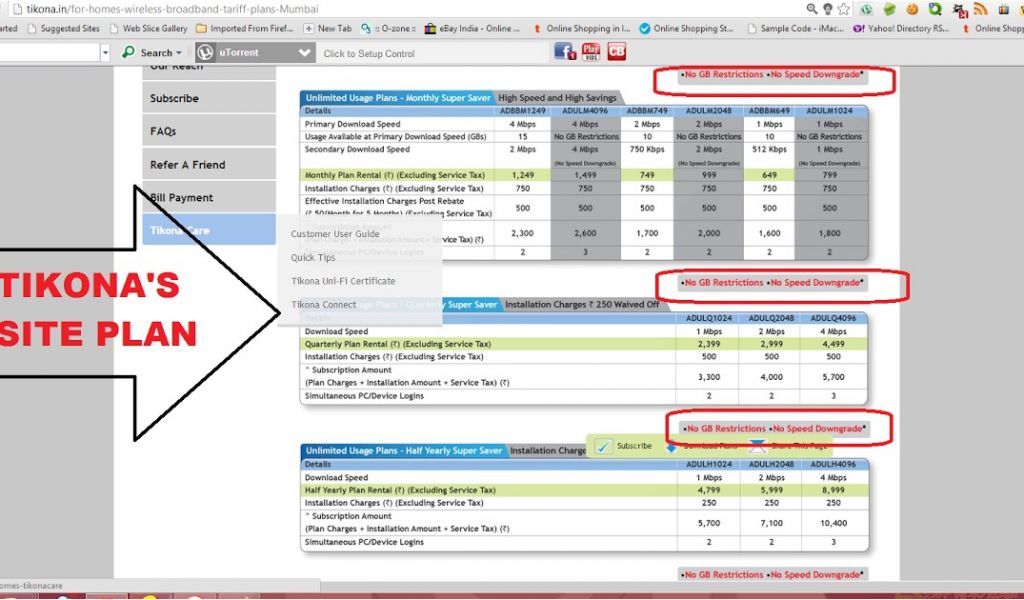Image resolution: width=1024 pixels, height=600 pixels.
Task: Click the Facebook icon in the toolbar
Action: coord(564,52)
